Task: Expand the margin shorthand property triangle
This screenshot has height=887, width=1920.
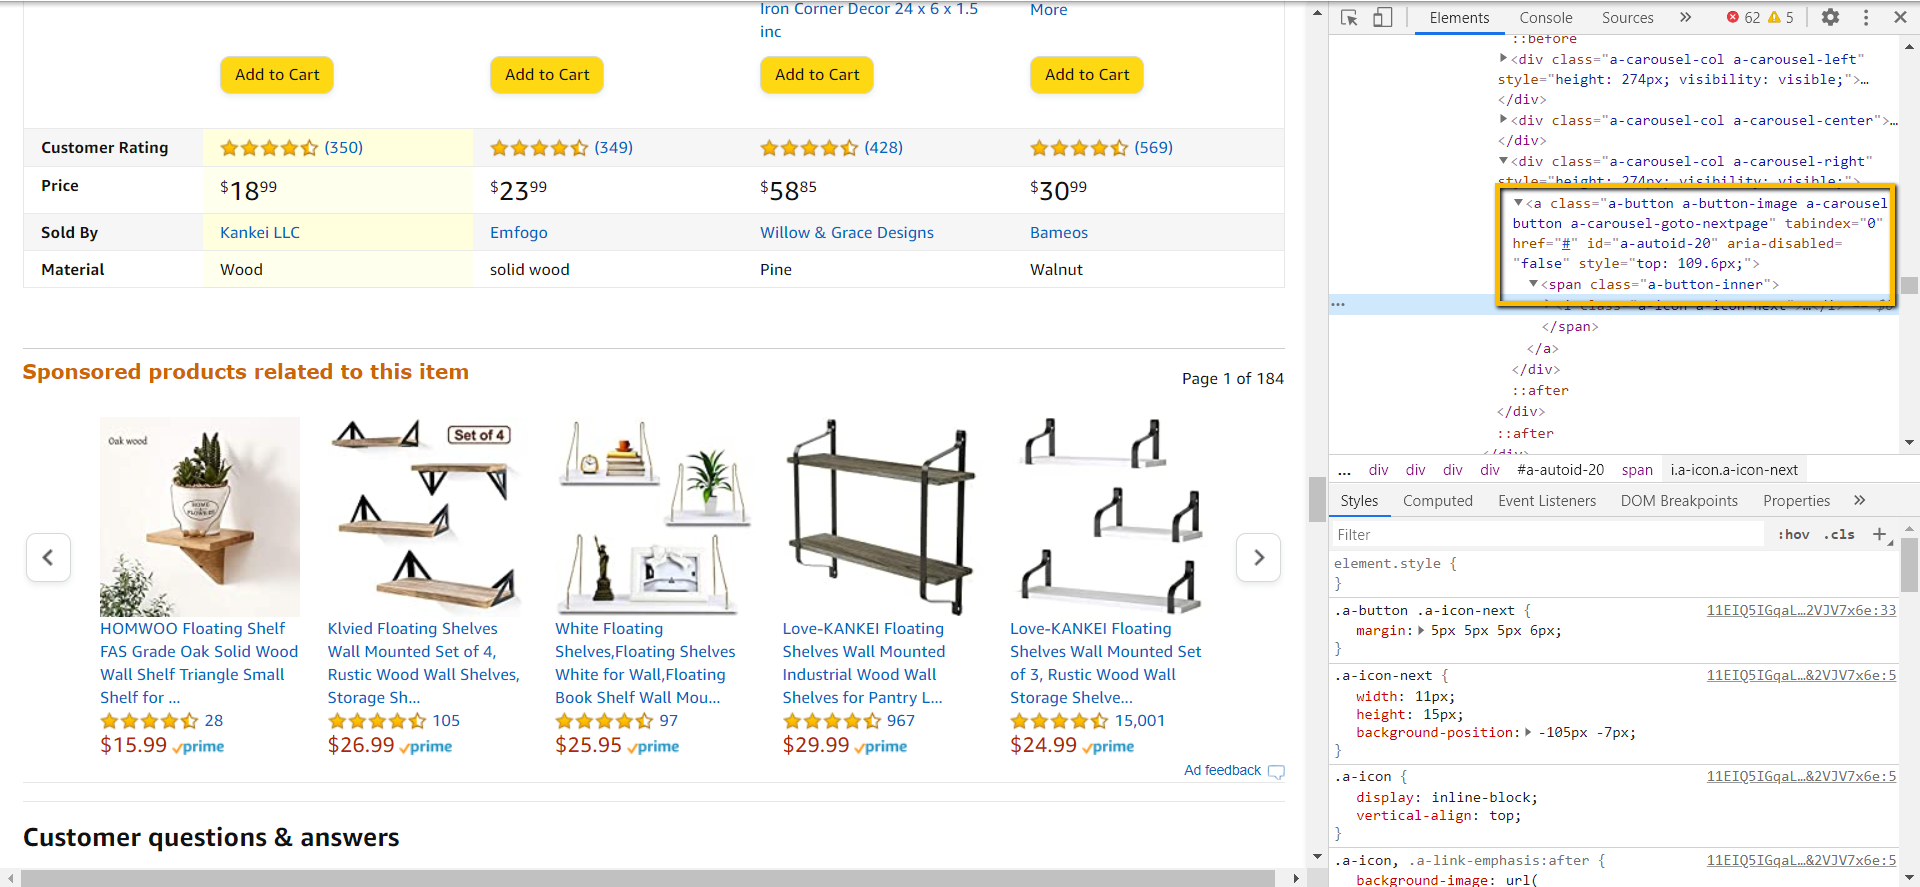Action: pos(1421,630)
